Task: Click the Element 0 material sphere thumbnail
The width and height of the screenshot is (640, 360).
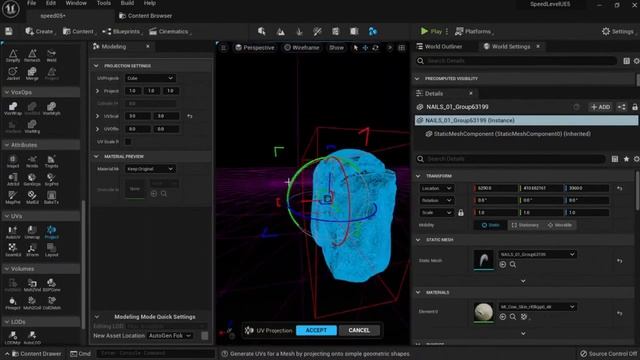Action: [483, 313]
